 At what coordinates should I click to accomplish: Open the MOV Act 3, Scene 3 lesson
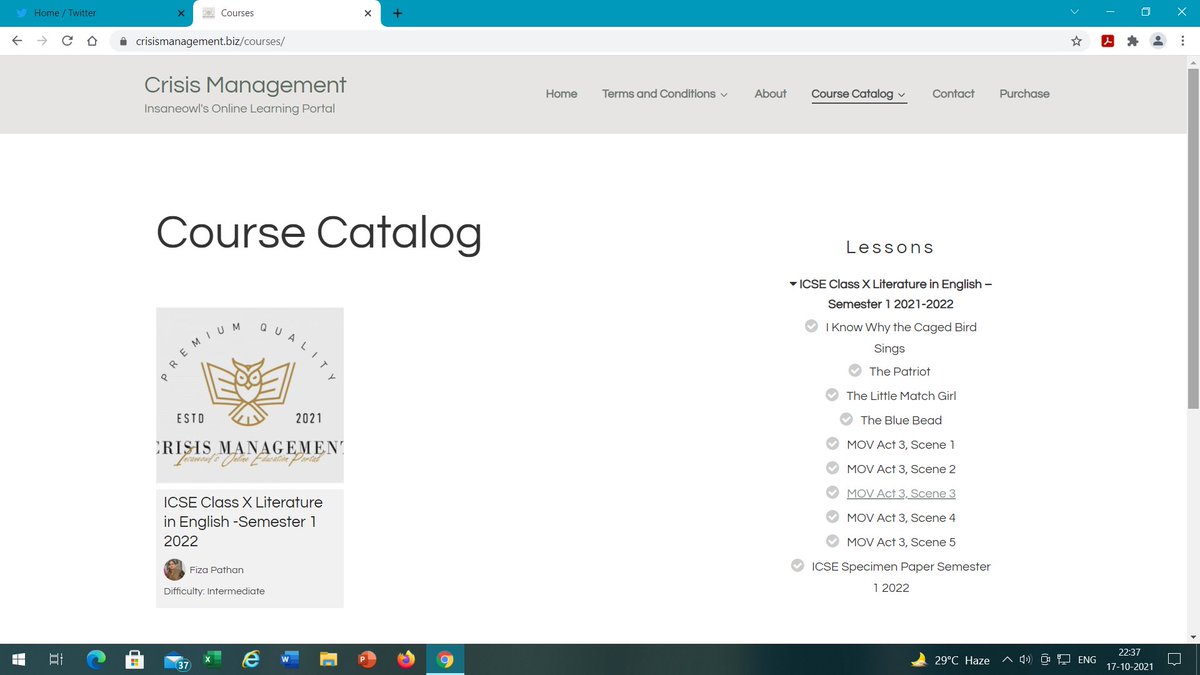(x=901, y=493)
